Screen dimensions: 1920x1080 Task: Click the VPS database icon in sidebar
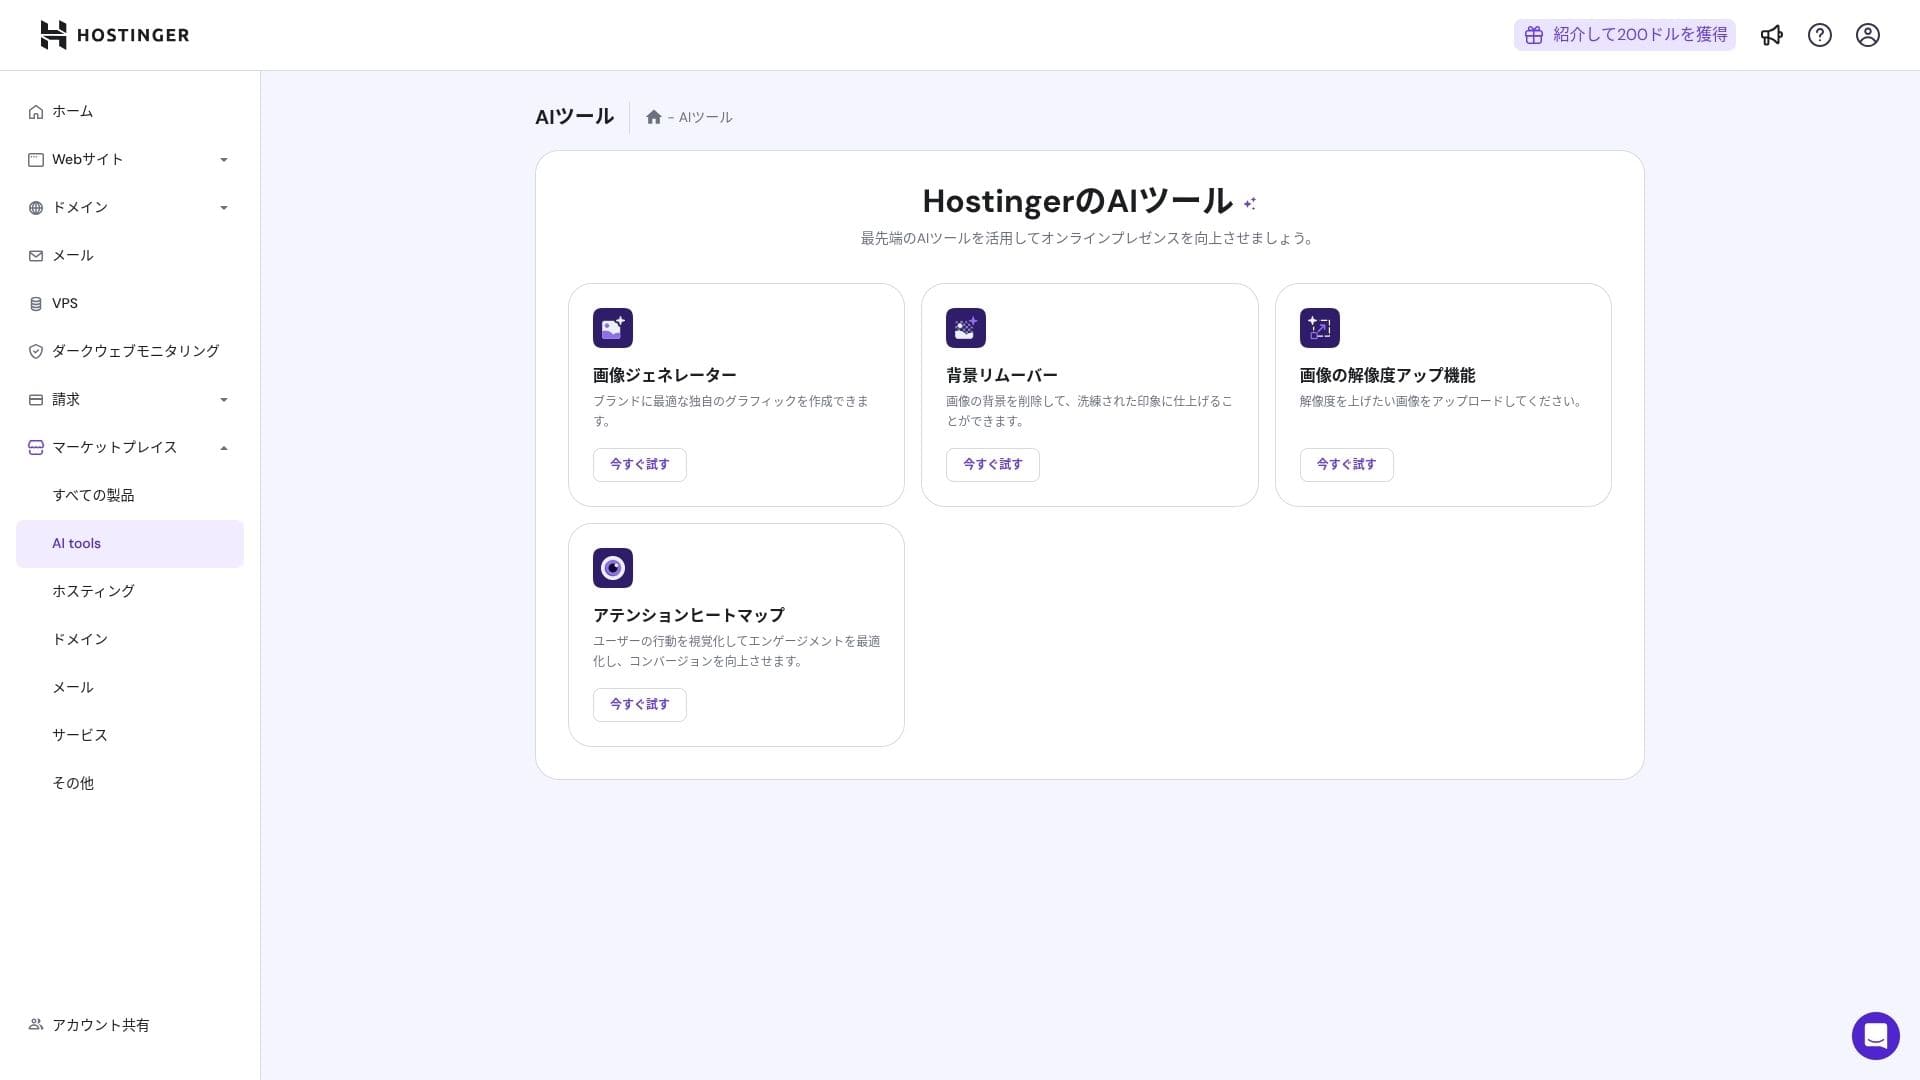pyautogui.click(x=36, y=304)
